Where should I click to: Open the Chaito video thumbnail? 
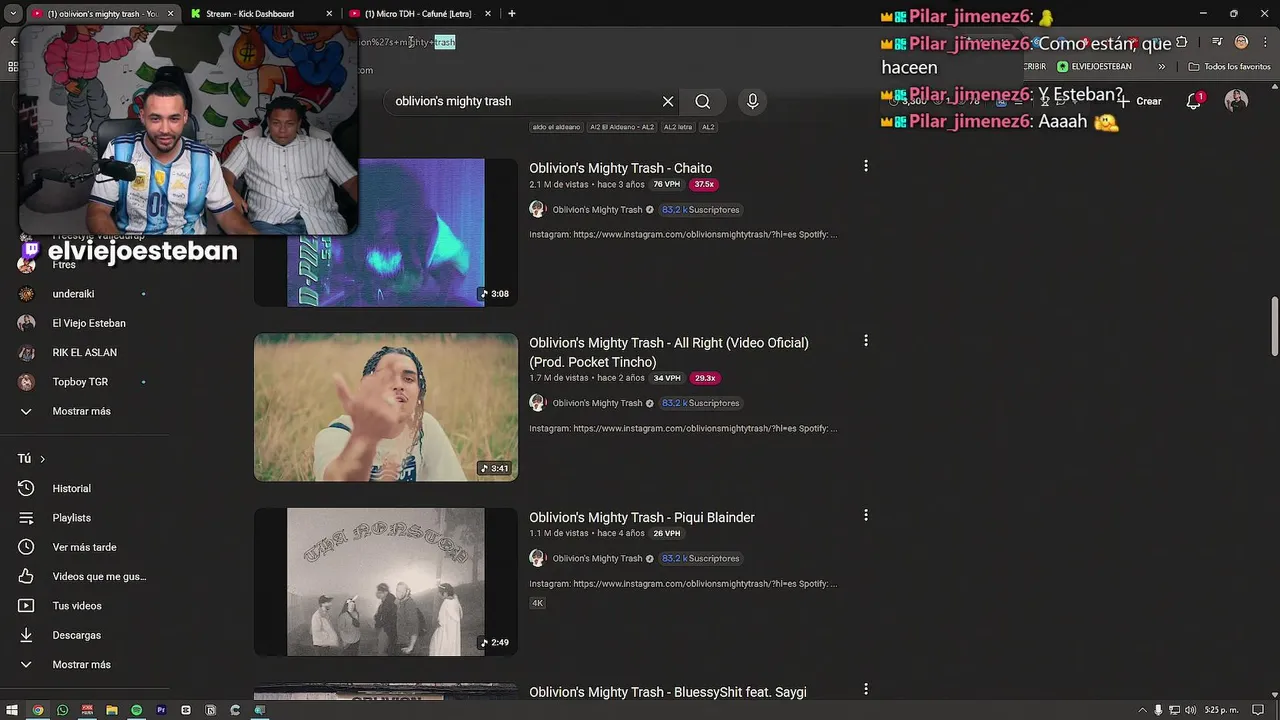(x=386, y=232)
